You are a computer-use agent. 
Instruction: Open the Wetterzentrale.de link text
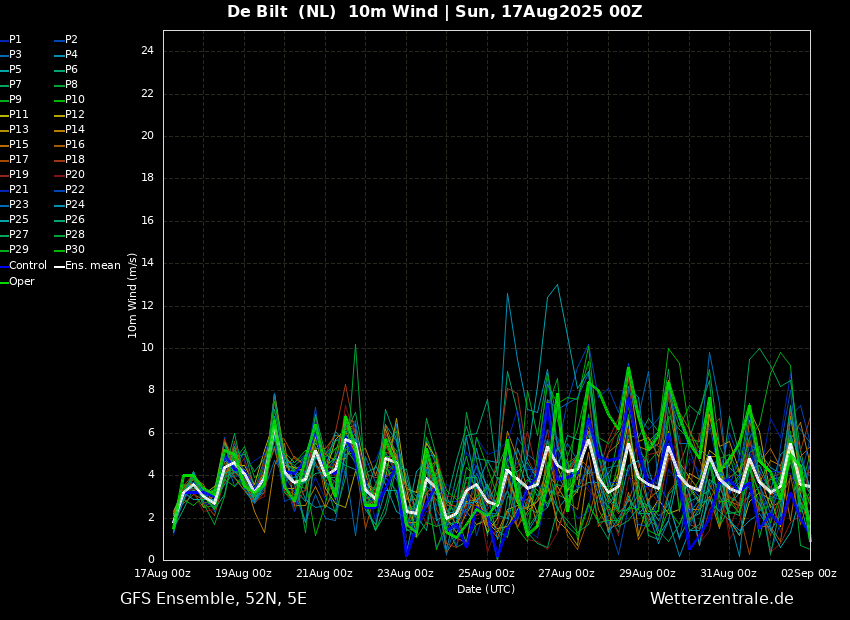point(721,599)
